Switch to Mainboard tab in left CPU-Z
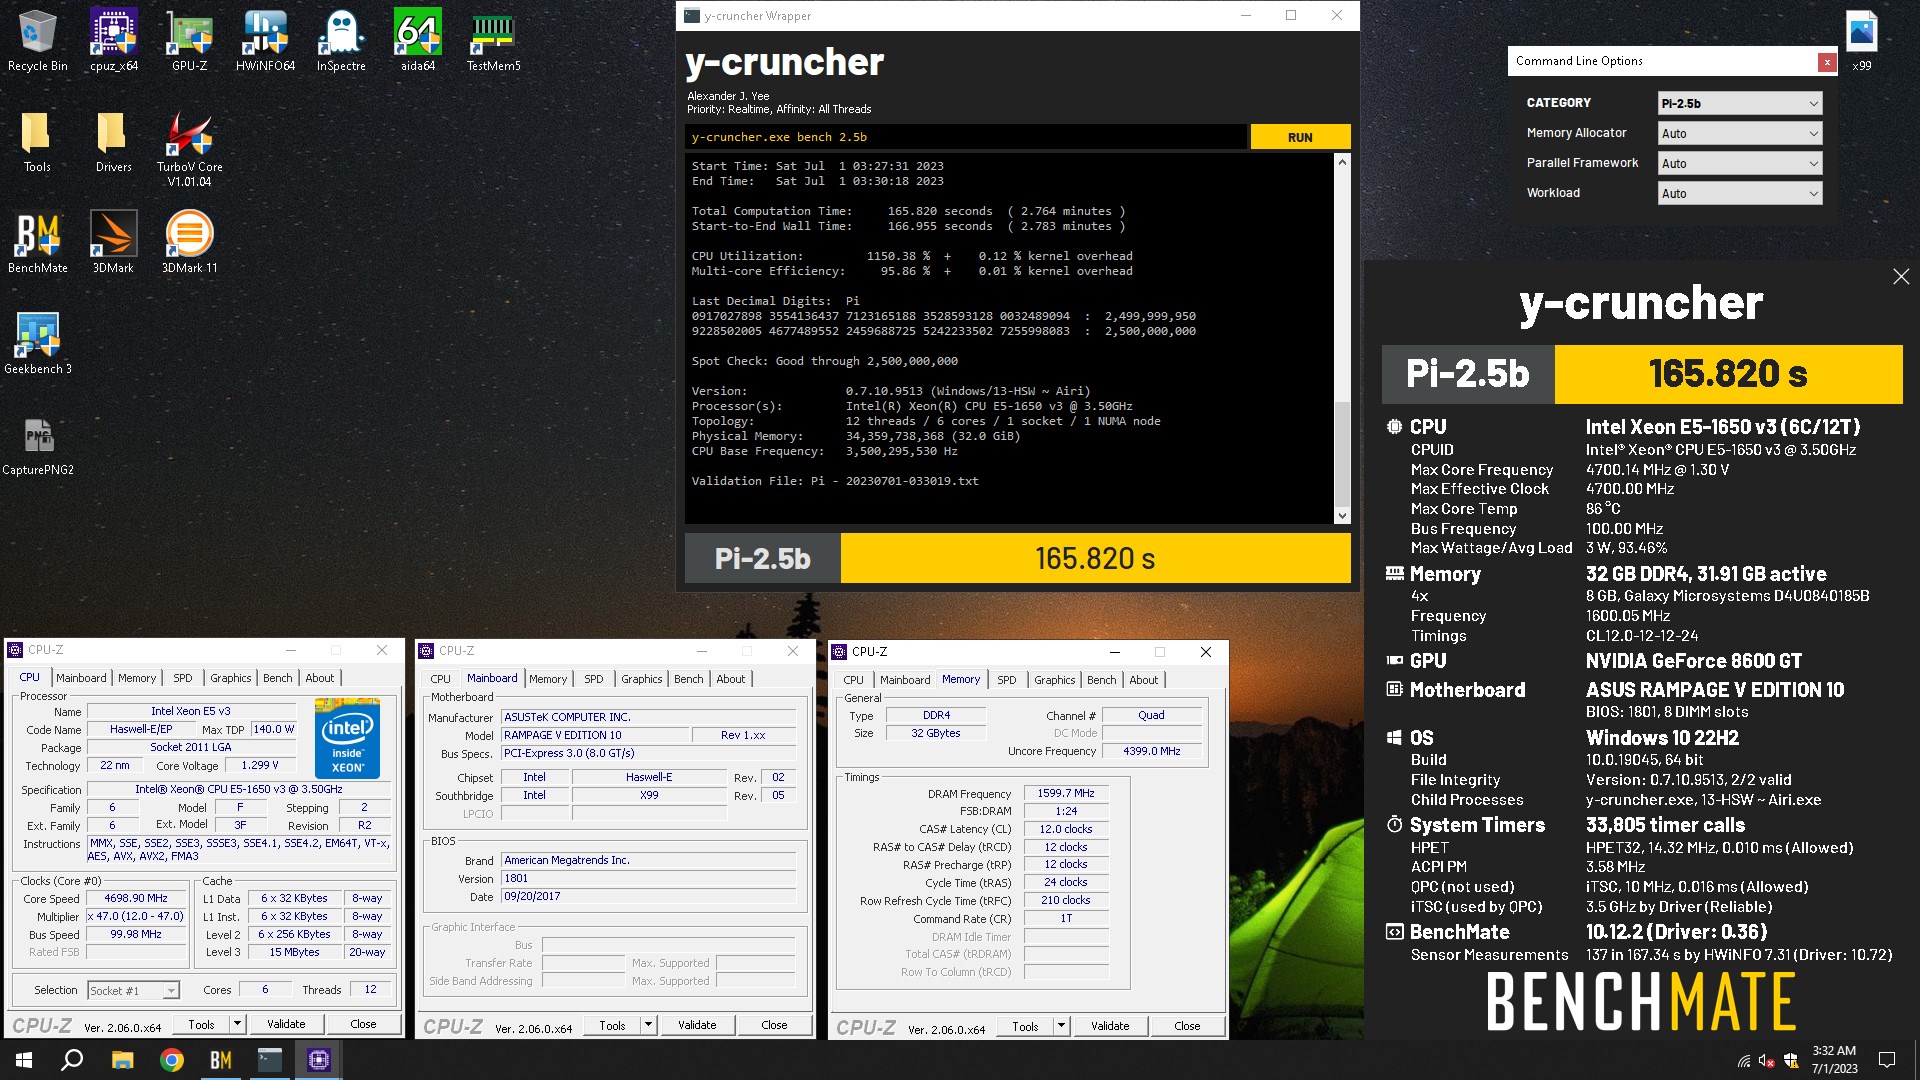The width and height of the screenshot is (1920, 1080). (x=81, y=678)
